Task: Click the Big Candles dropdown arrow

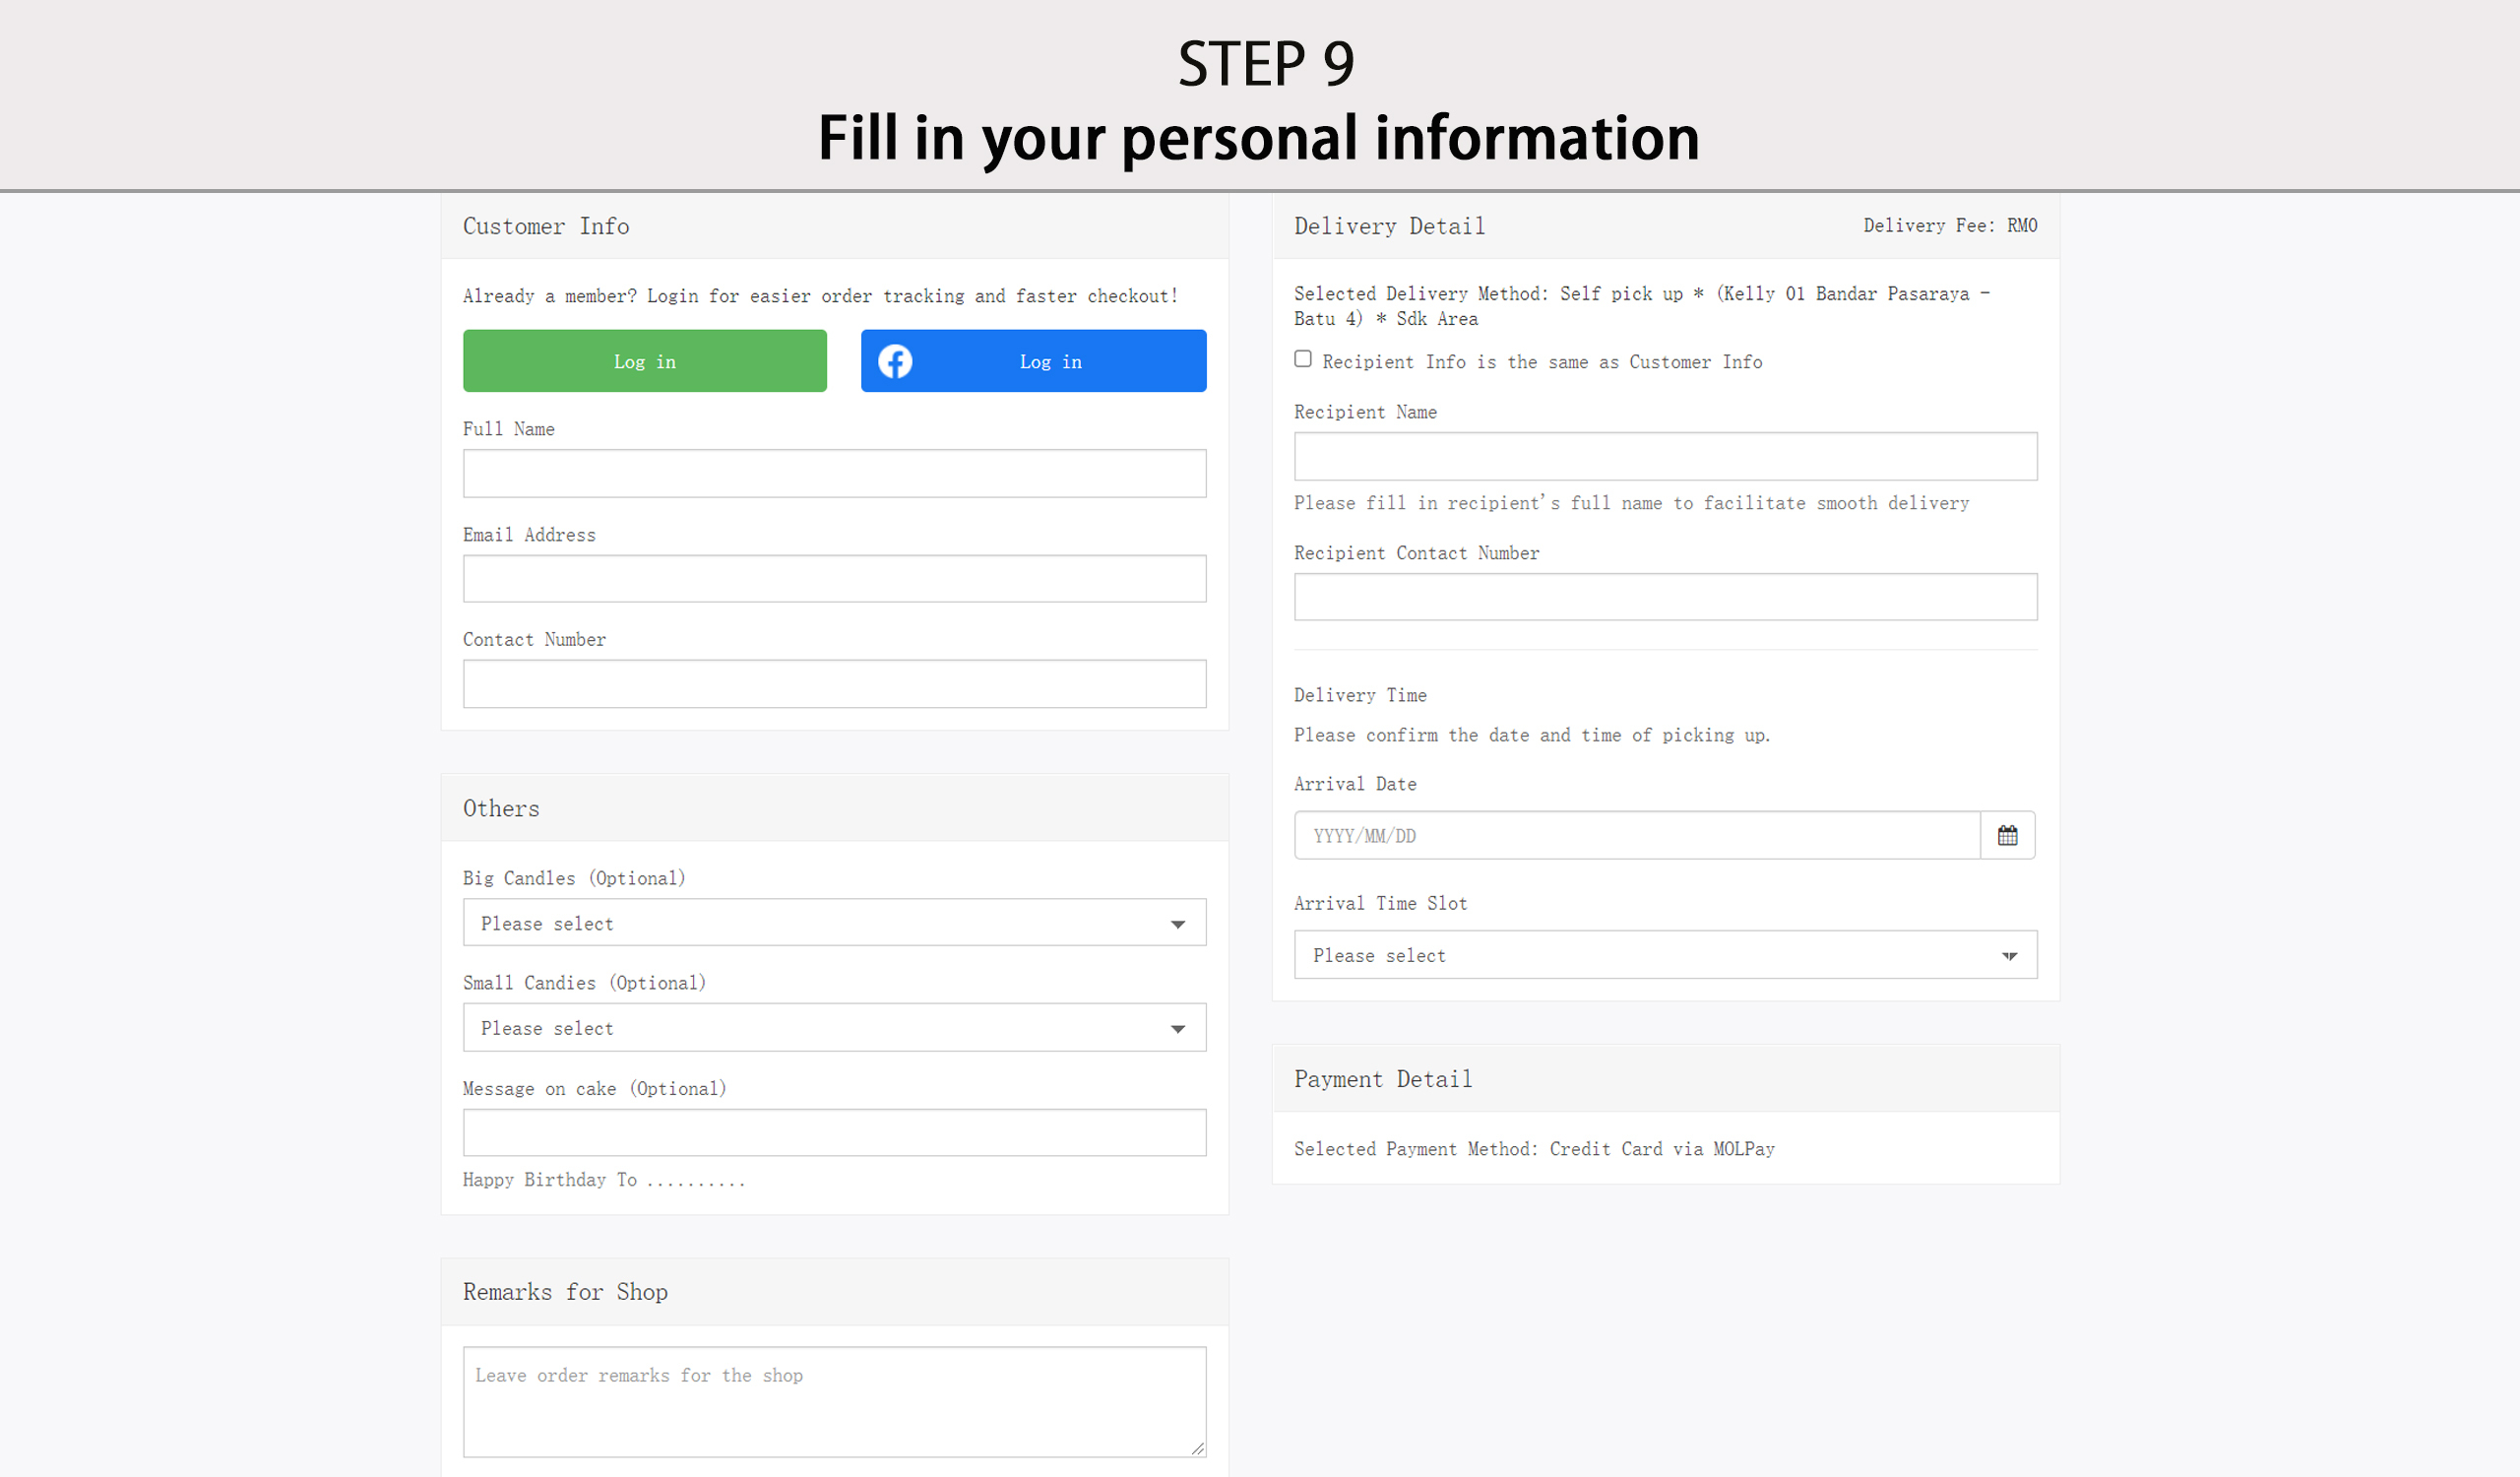Action: pos(1178,924)
